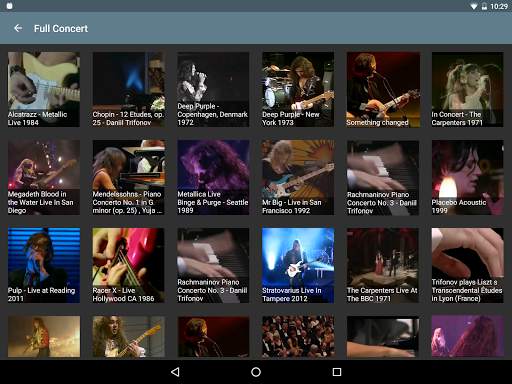Tap the notification icon in status bar

[x=10, y=6]
